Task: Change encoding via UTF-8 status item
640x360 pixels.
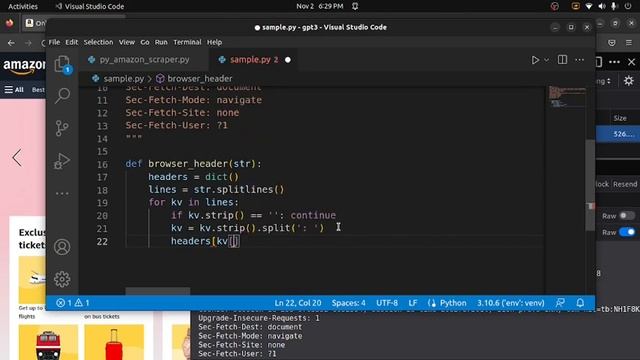Action: [387, 303]
